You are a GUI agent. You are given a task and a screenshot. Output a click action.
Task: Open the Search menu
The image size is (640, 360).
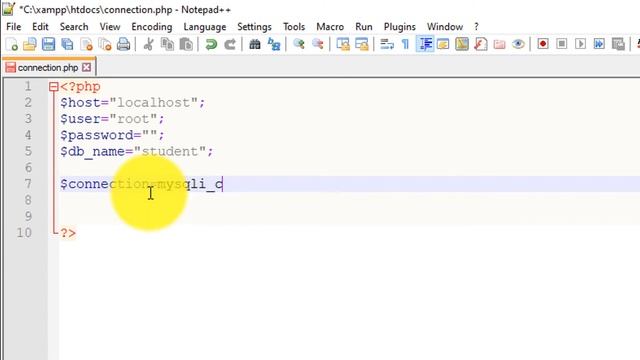point(74,27)
